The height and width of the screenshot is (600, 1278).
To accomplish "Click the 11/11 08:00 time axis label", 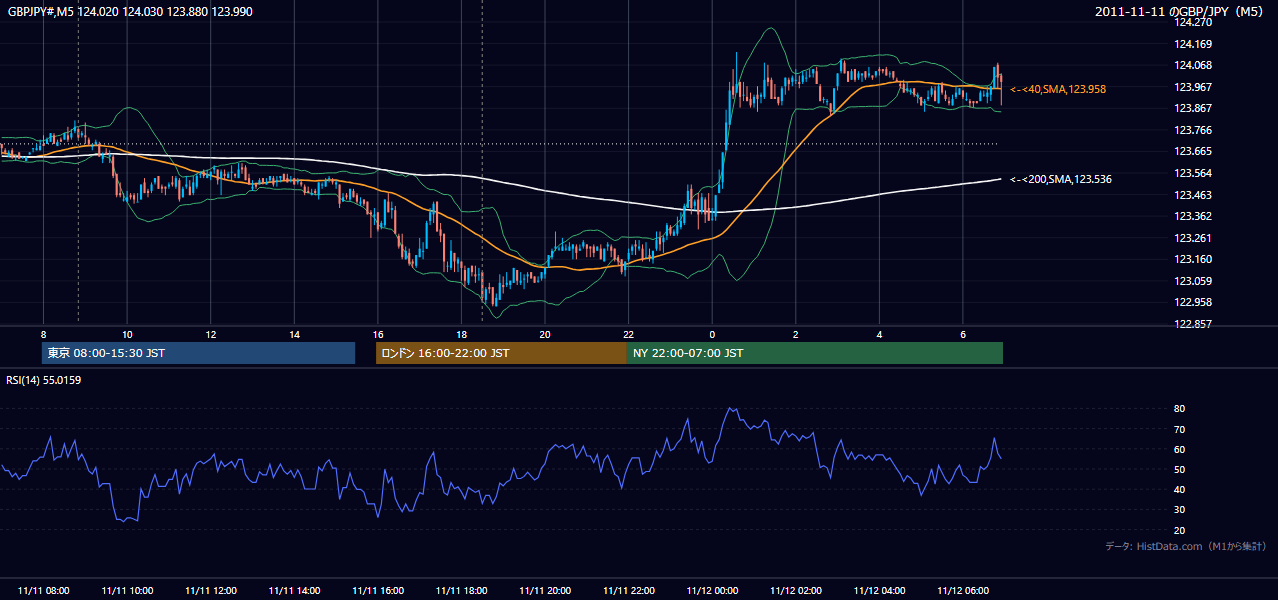I will click(x=43, y=591).
